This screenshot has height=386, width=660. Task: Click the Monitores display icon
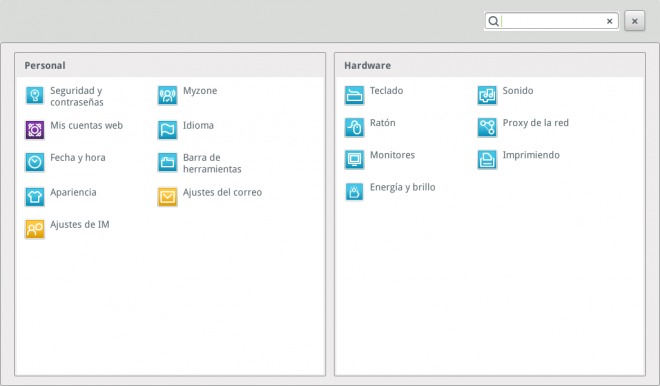click(354, 160)
